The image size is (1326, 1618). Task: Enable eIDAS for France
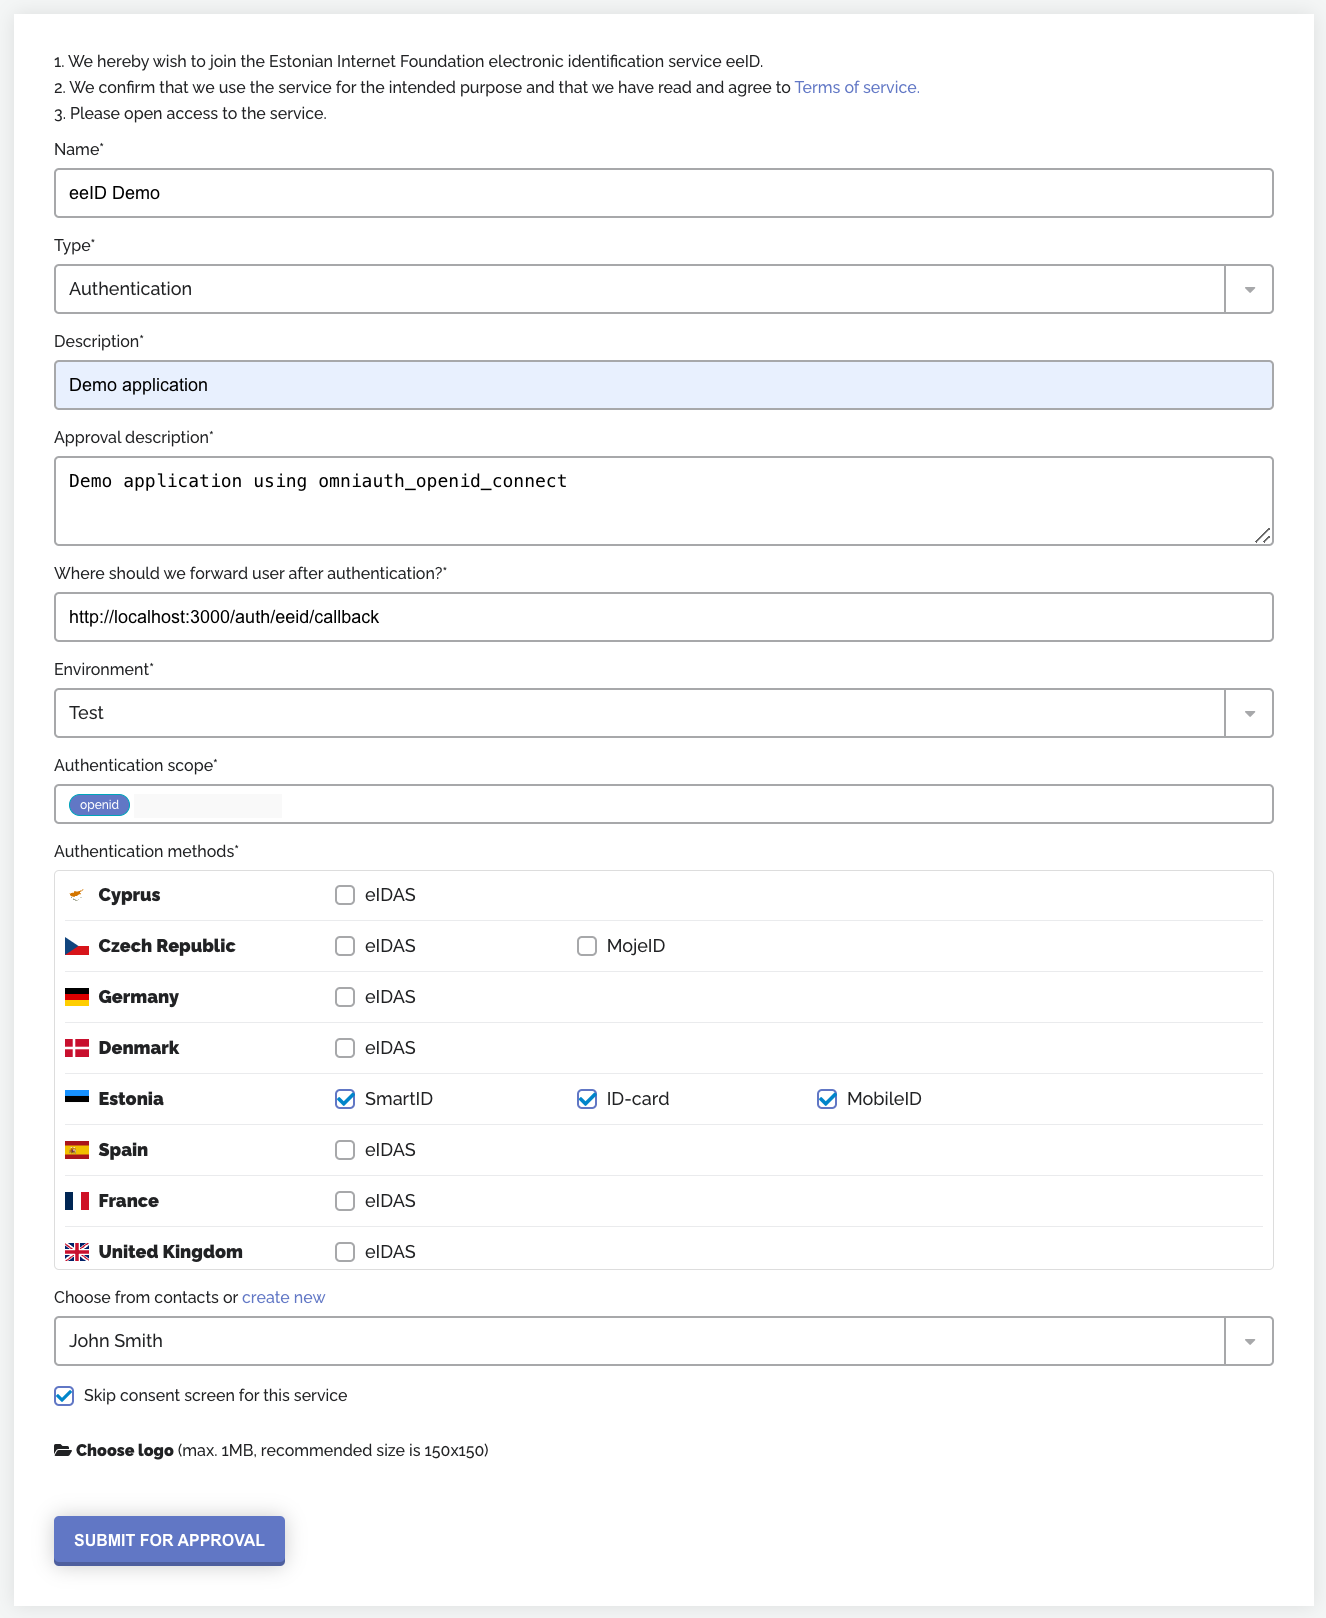click(x=345, y=1201)
